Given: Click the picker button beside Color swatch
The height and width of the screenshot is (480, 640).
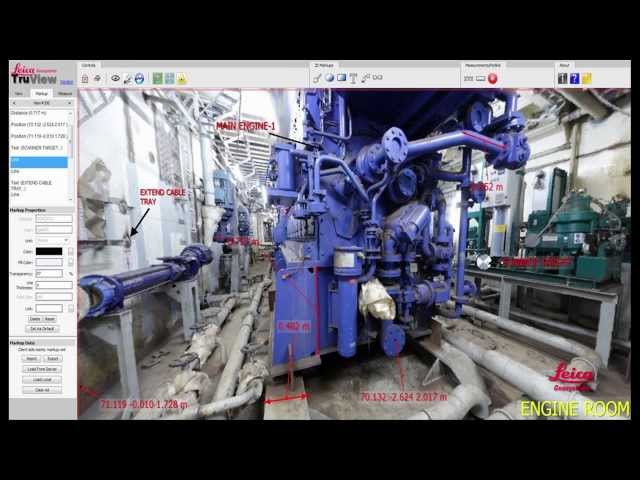Looking at the screenshot, I should 71,251.
